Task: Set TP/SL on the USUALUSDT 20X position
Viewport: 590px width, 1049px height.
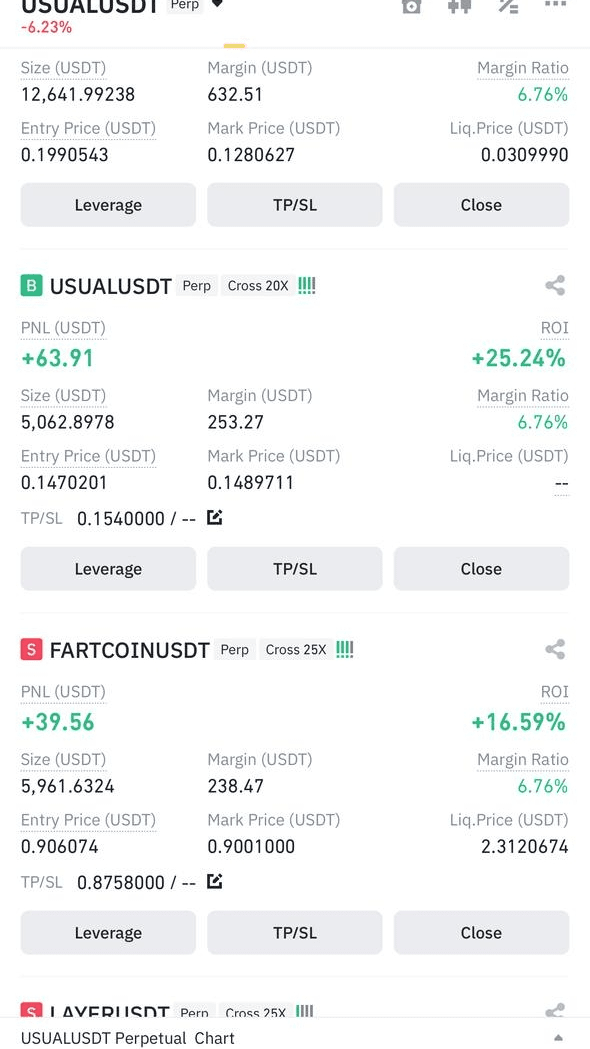Action: [x=295, y=569]
